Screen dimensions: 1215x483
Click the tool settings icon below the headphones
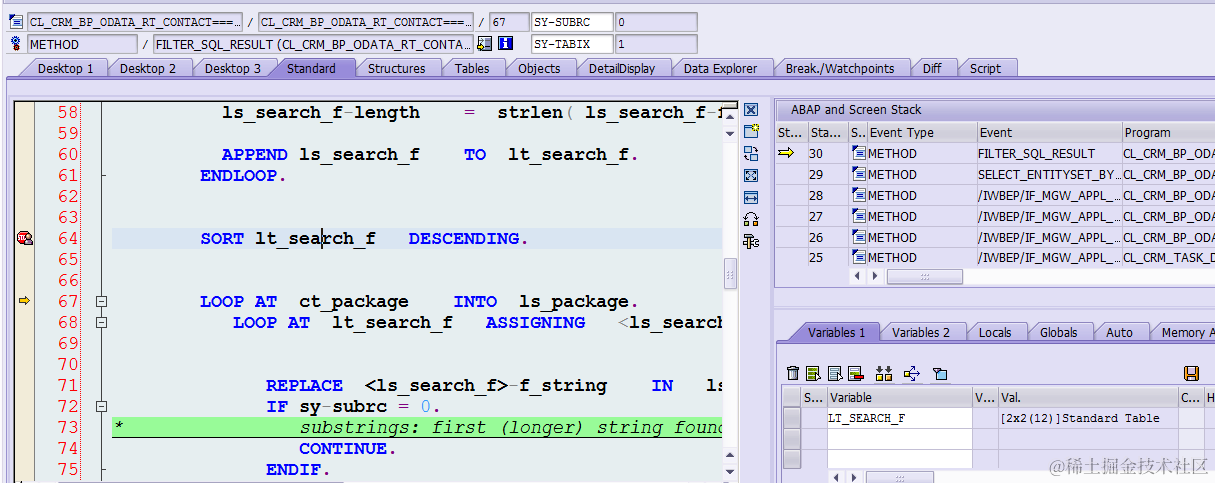[751, 241]
